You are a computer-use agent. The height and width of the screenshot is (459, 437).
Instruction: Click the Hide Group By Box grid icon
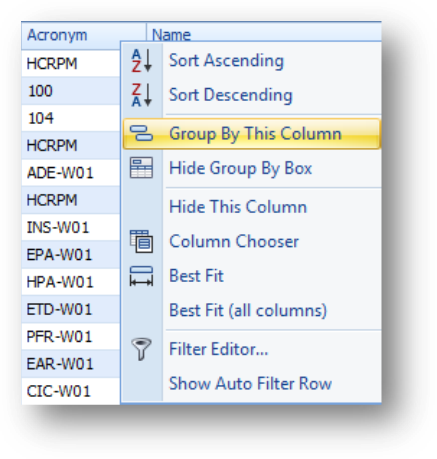[141, 168]
